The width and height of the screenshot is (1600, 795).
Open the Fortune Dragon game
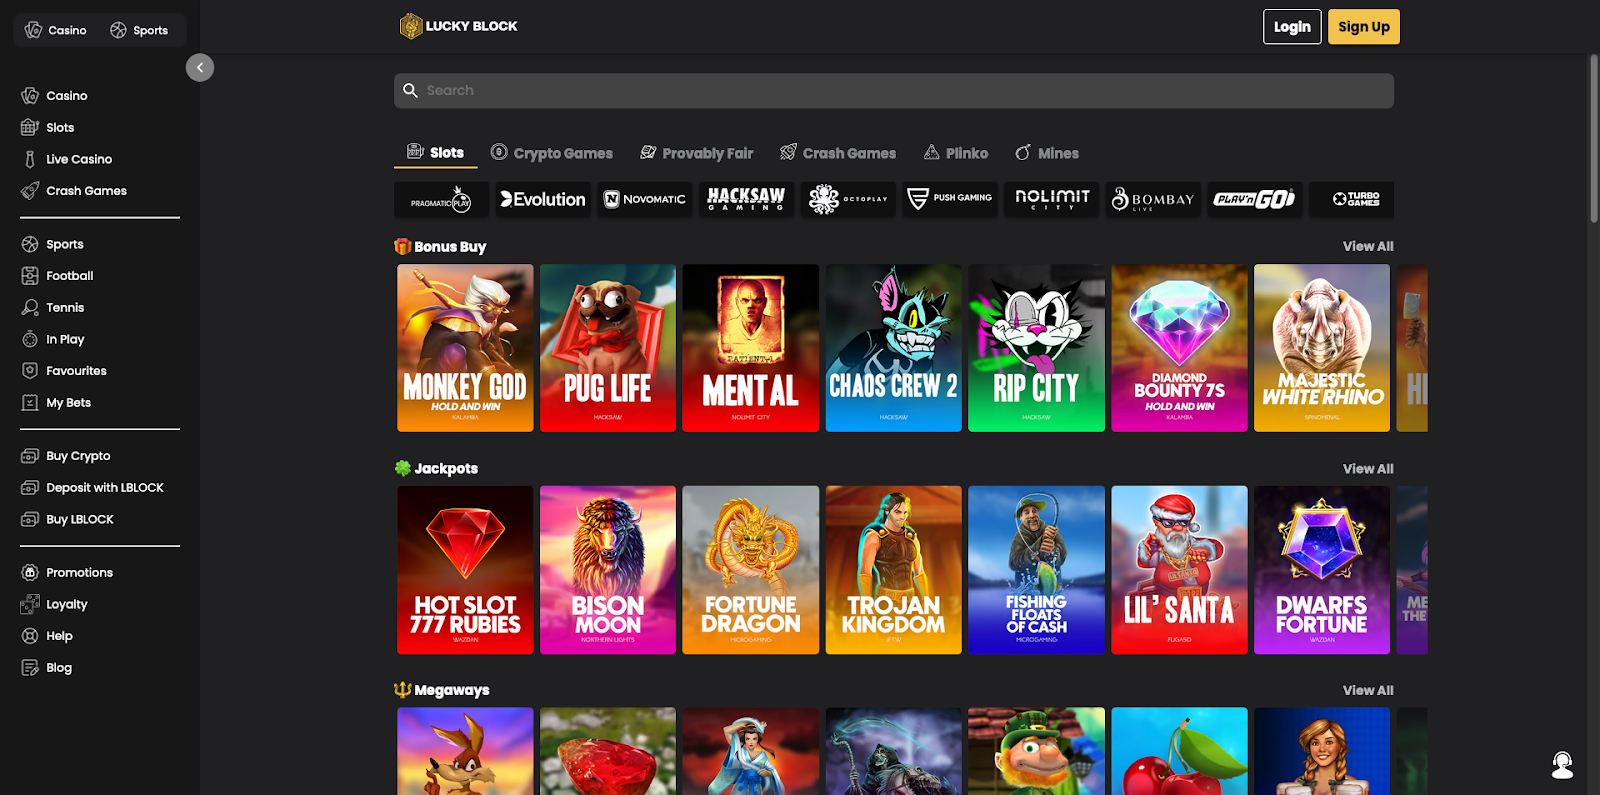pos(750,570)
